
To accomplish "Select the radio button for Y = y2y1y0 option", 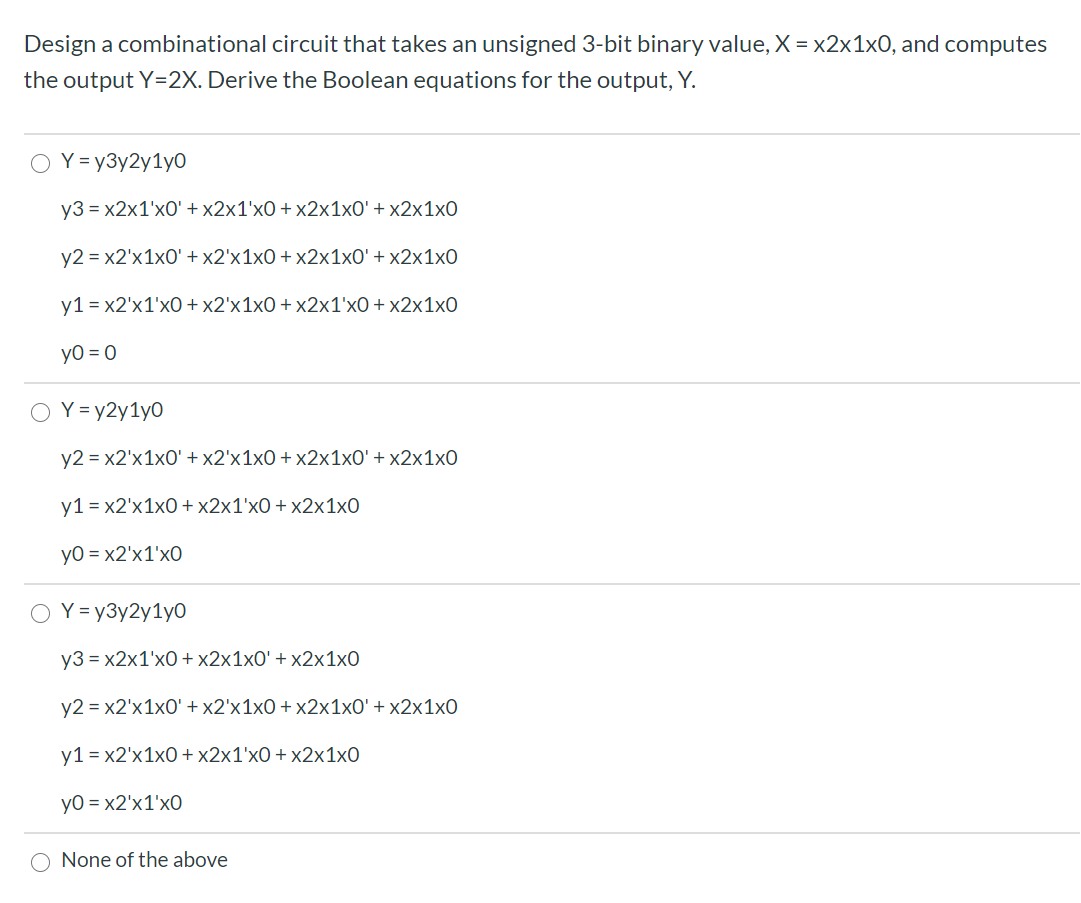I will click(40, 411).
